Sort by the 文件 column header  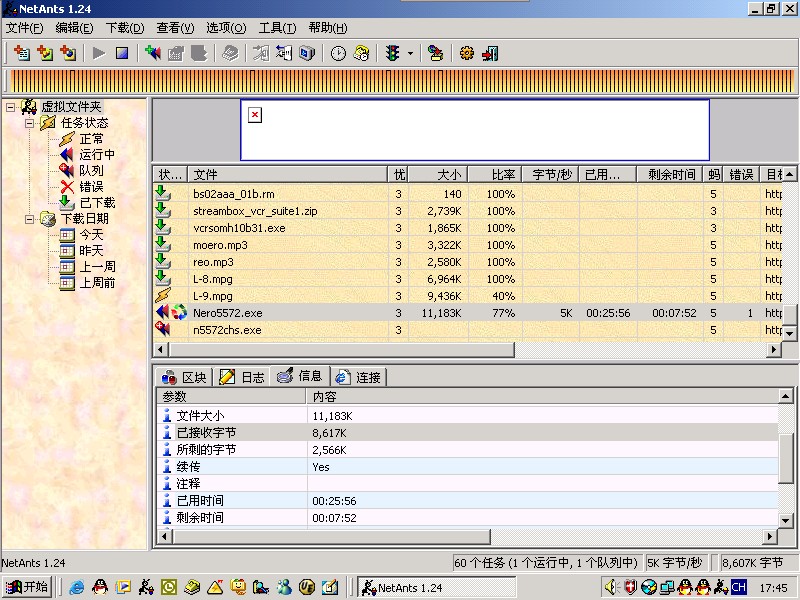click(x=288, y=174)
